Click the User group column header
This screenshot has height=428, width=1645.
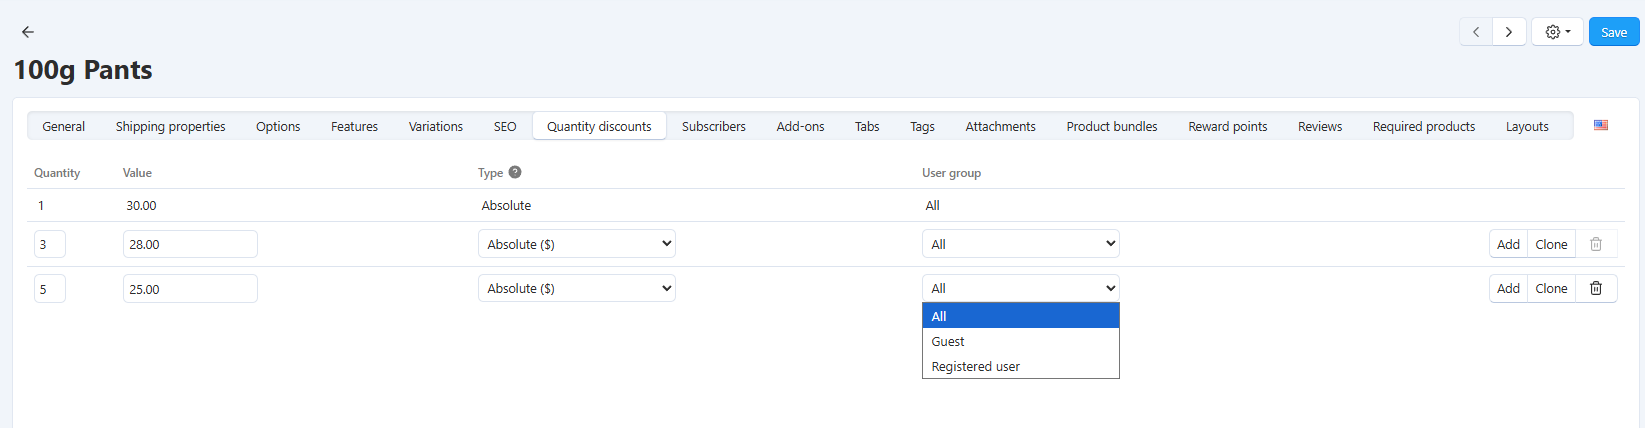[x=951, y=173]
